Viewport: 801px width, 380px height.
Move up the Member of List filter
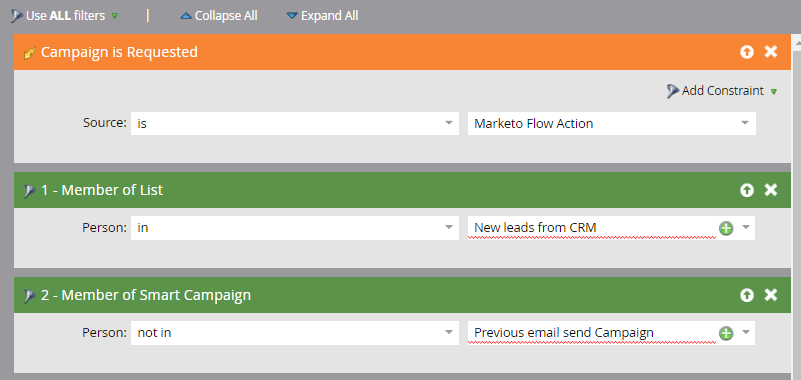pyautogui.click(x=747, y=190)
